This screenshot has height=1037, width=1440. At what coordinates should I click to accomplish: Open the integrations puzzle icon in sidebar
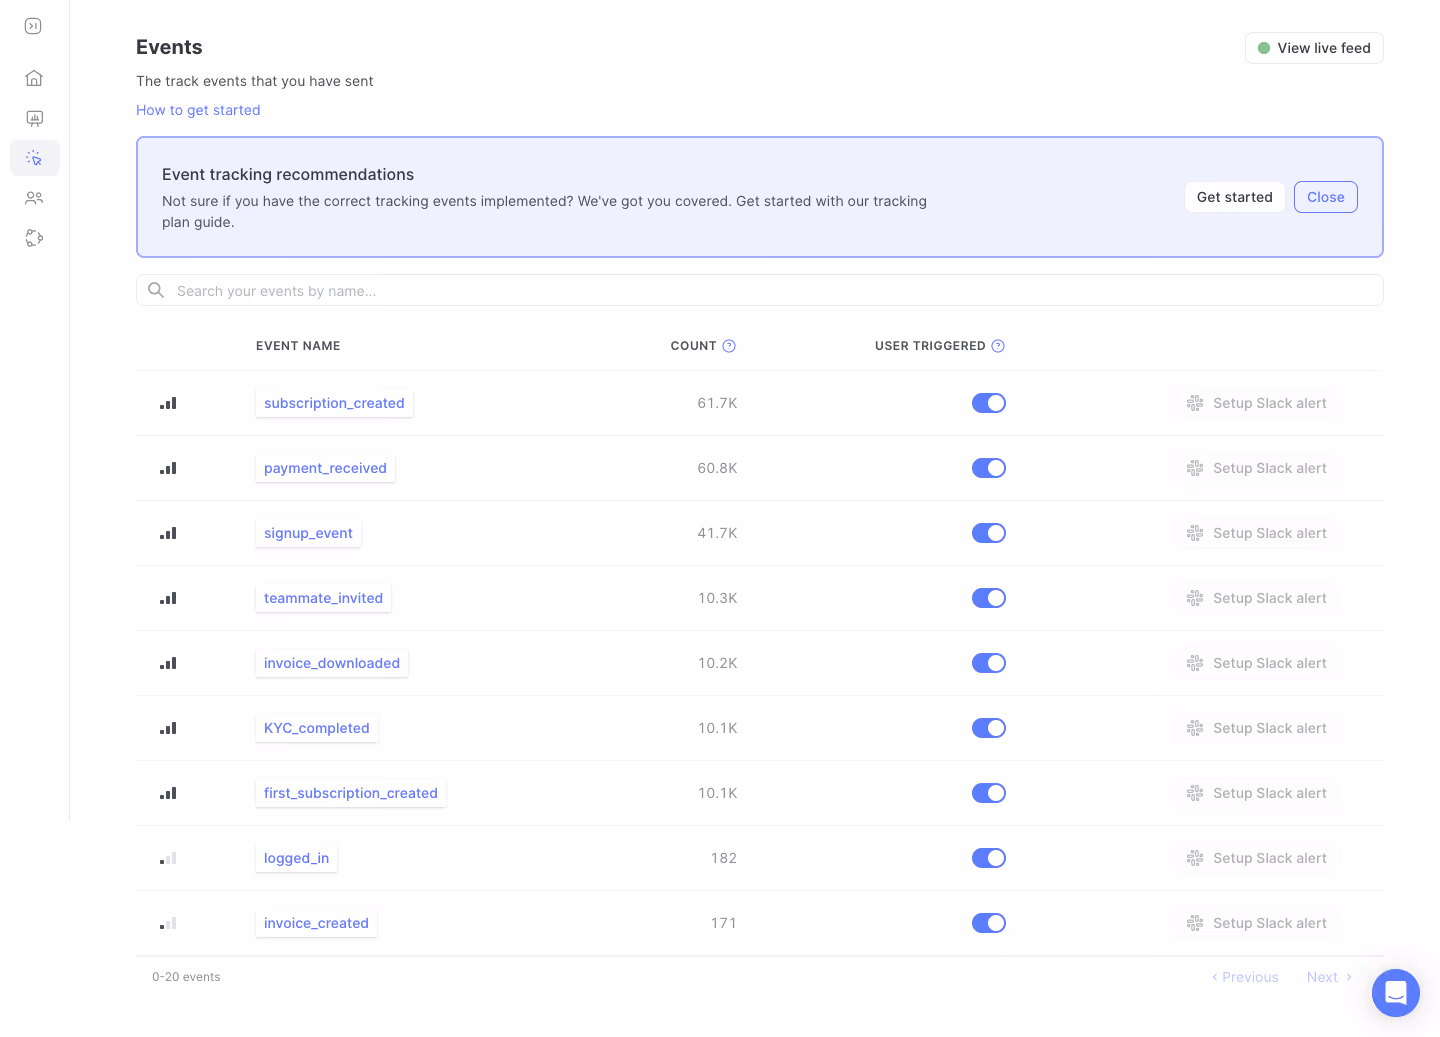[34, 238]
